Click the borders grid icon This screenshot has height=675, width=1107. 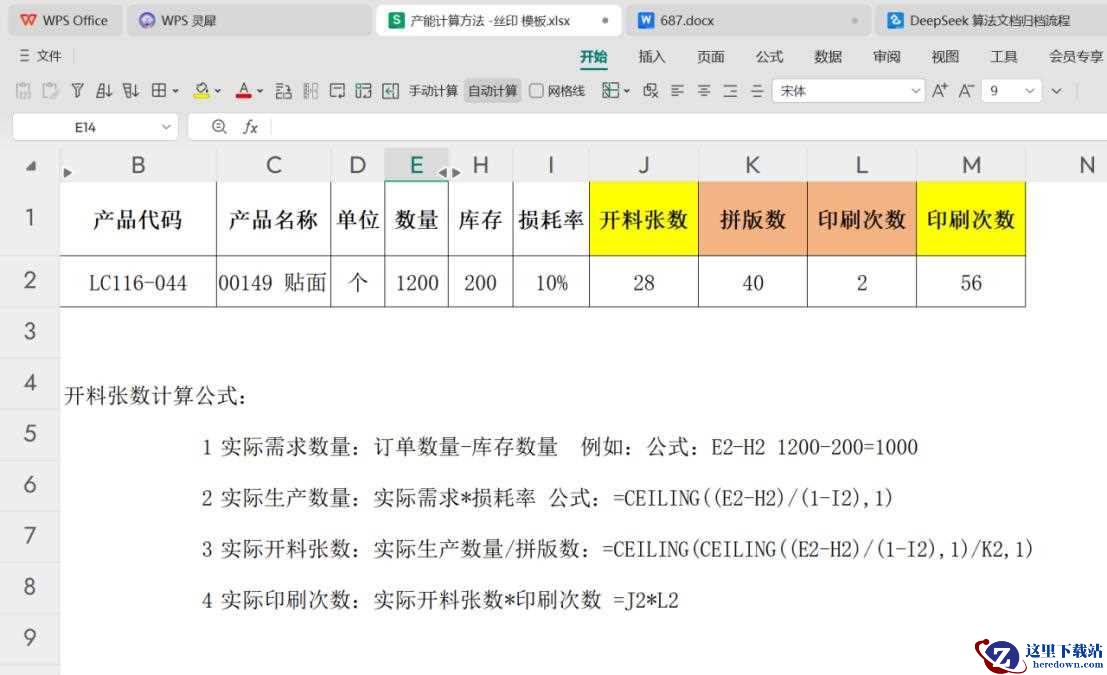(159, 90)
